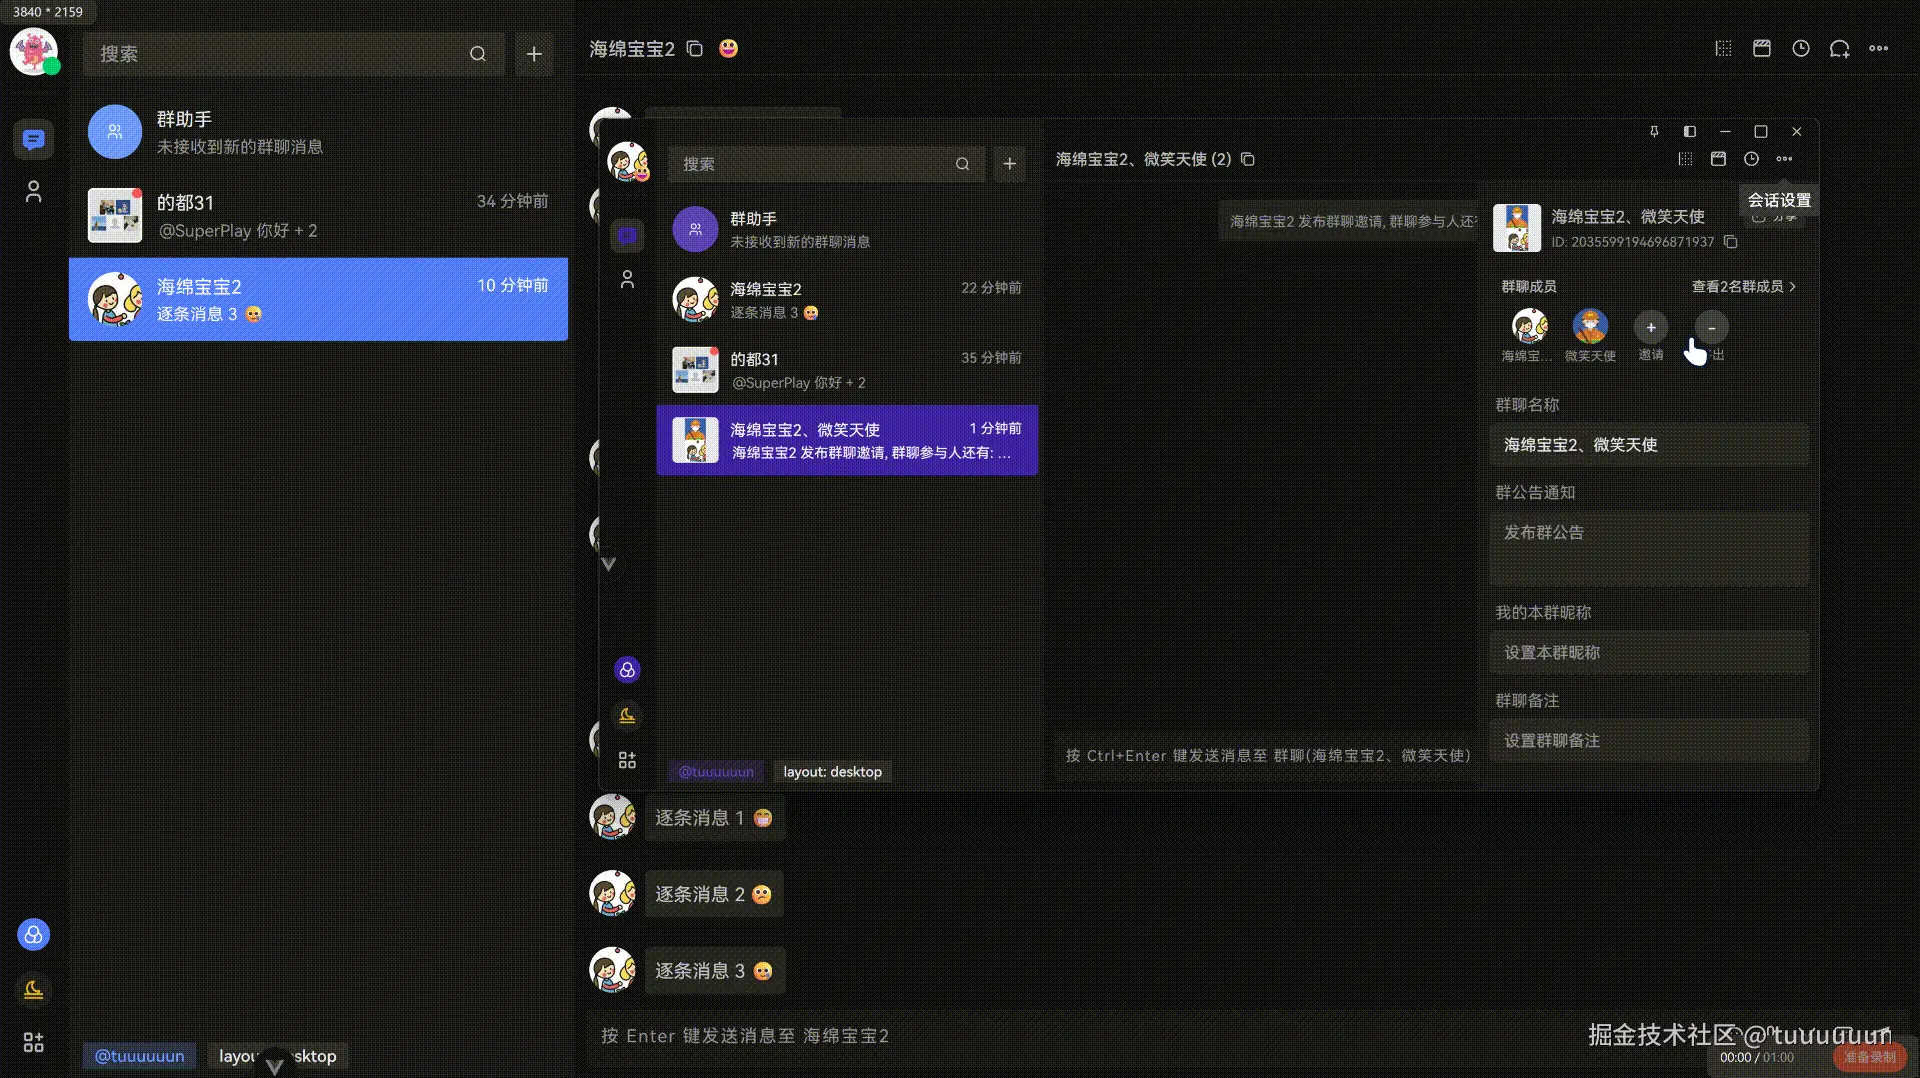Viewport: 1920px width, 1078px height.
Task: Copy the group chat ID with the copy icon
Action: pos(1732,242)
